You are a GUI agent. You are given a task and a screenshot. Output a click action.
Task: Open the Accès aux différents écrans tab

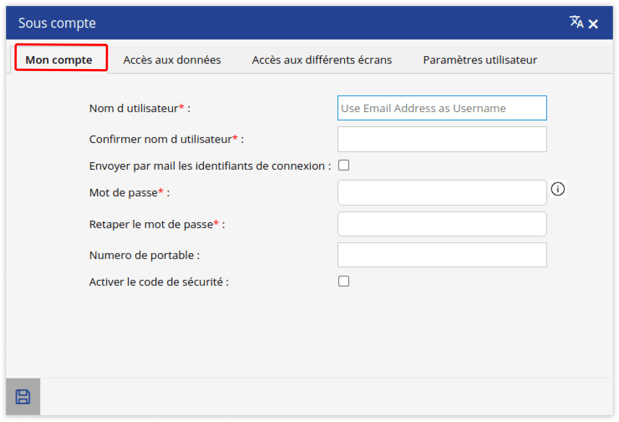click(322, 60)
